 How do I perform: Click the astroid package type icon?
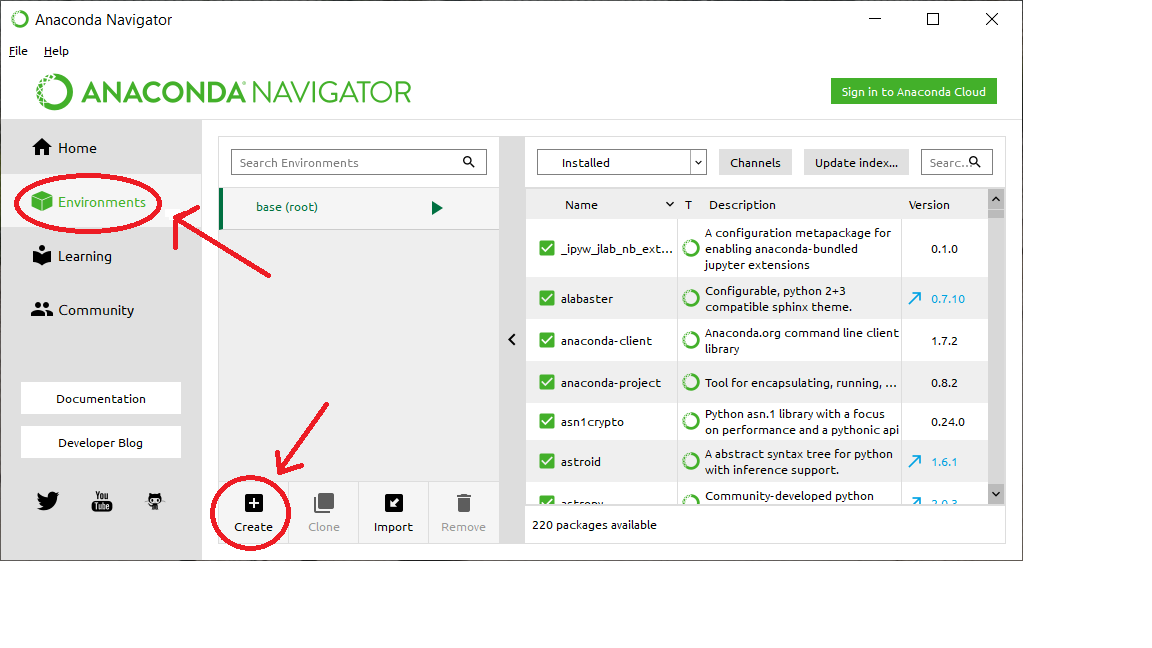(691, 461)
